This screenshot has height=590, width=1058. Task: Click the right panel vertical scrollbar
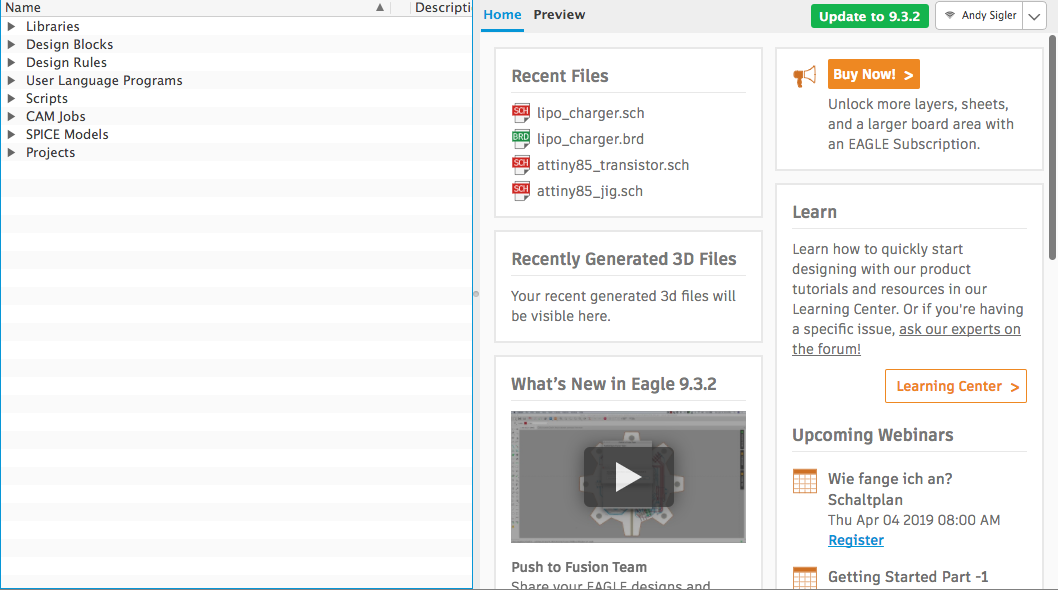1052,147
